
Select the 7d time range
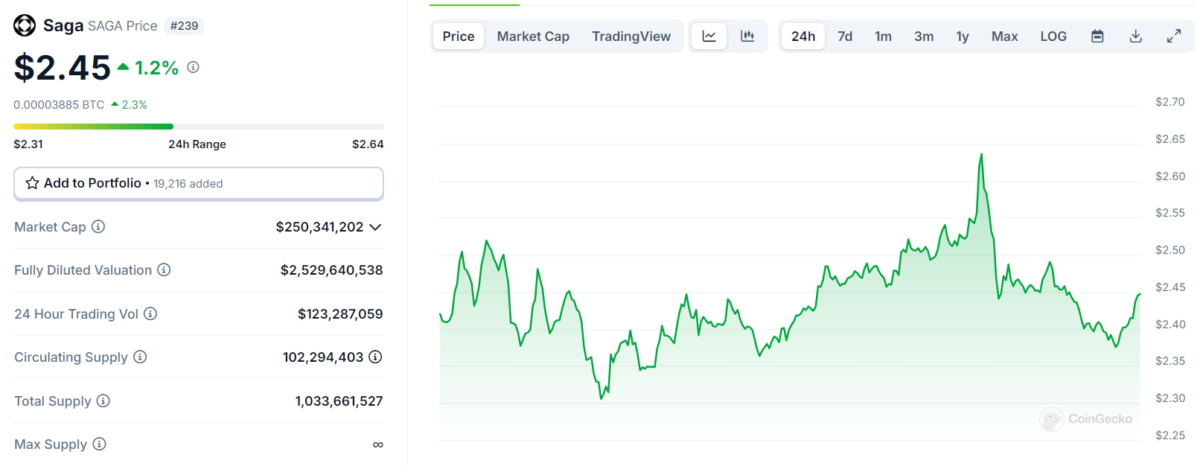click(x=845, y=36)
